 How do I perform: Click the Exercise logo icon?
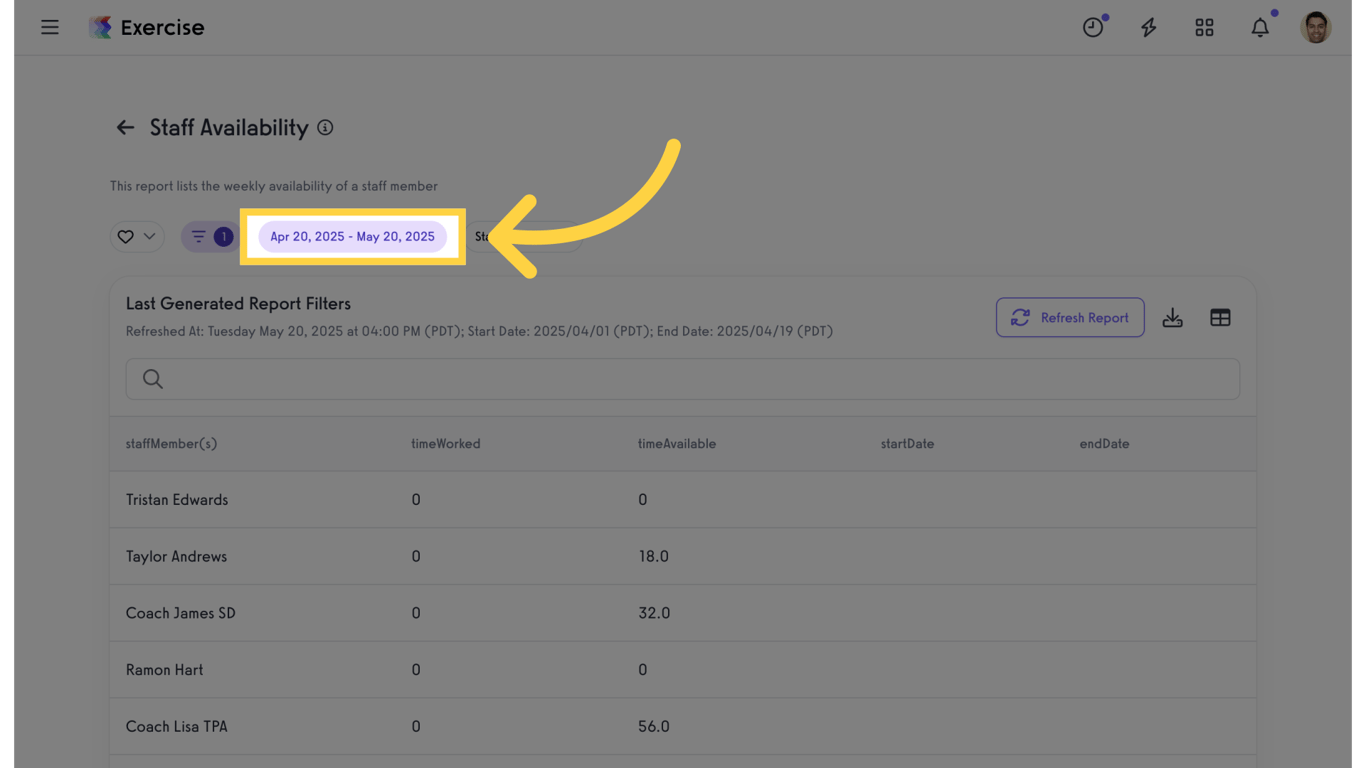pyautogui.click(x=100, y=27)
